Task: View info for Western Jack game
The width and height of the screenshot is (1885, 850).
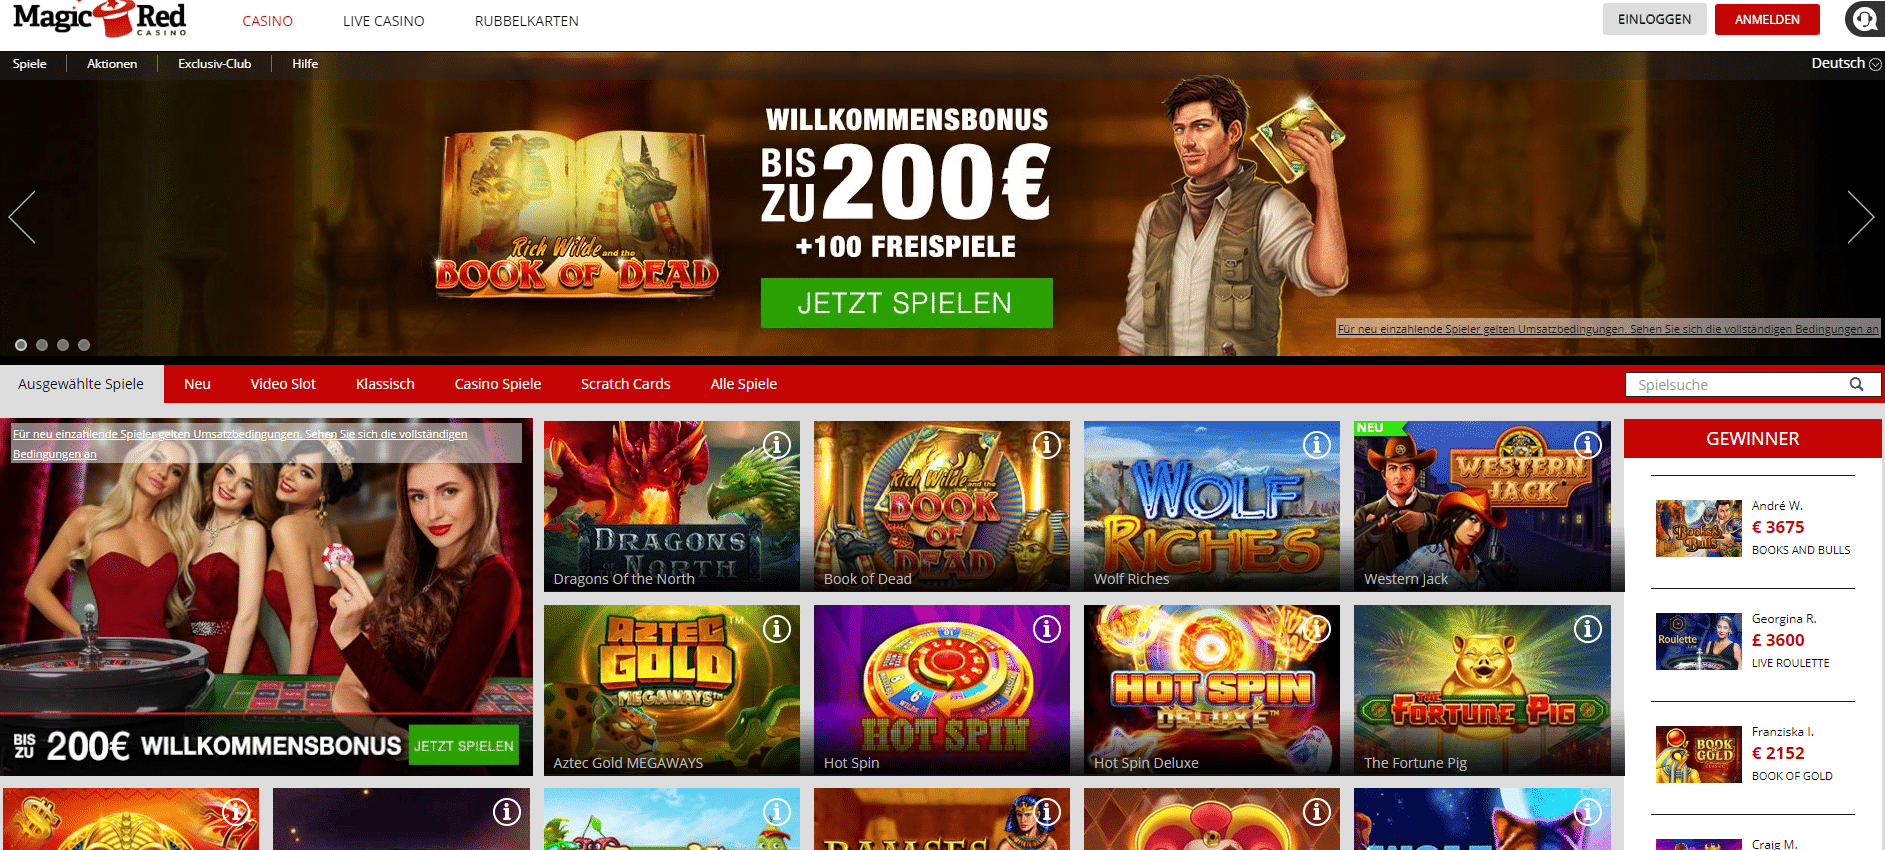Action: point(1588,445)
